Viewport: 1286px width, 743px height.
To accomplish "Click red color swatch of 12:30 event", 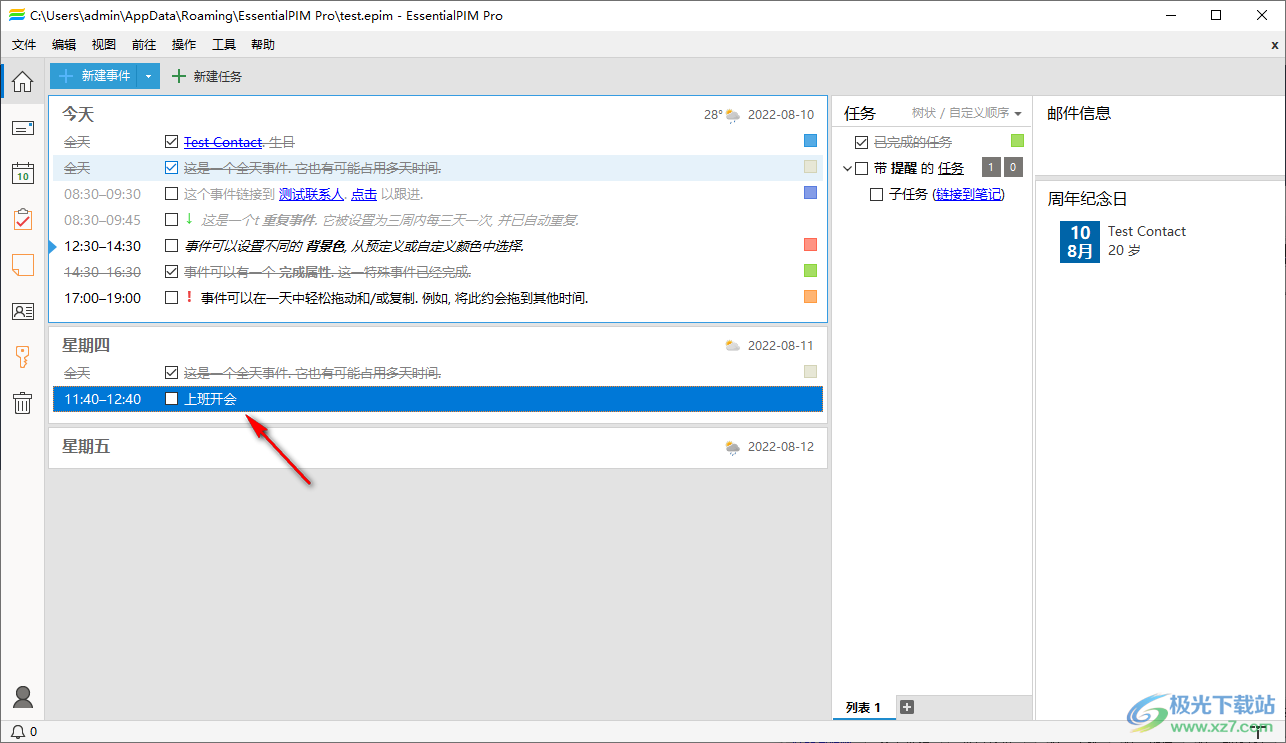I will 811,245.
